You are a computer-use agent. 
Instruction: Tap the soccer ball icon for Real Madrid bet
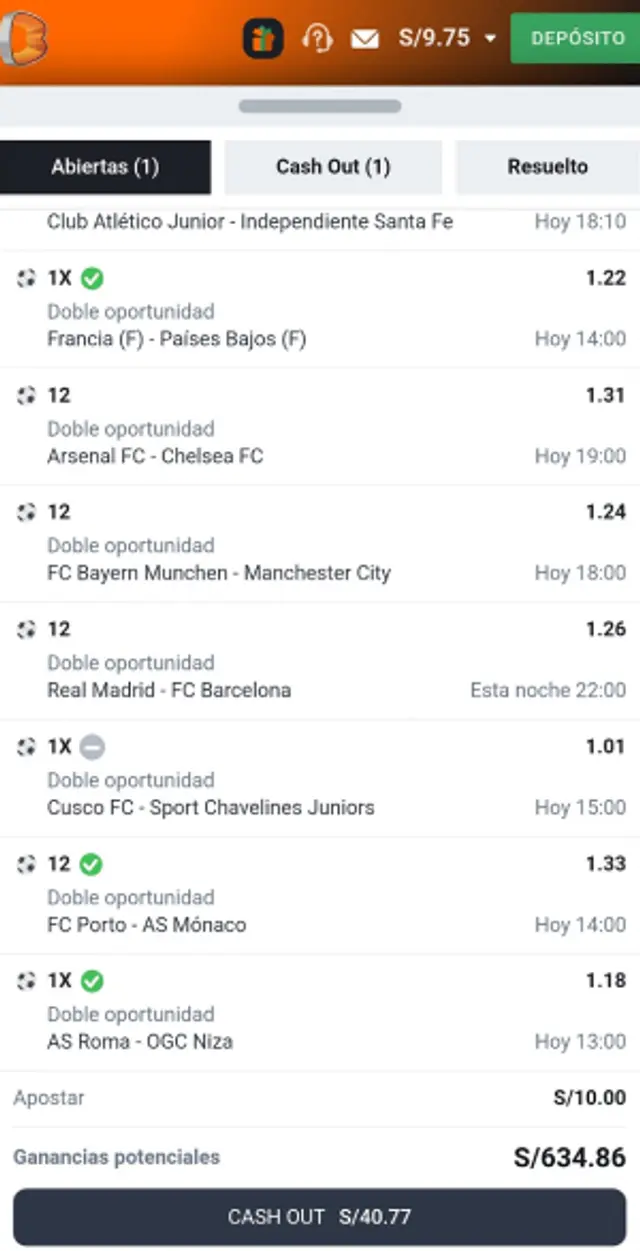point(26,630)
